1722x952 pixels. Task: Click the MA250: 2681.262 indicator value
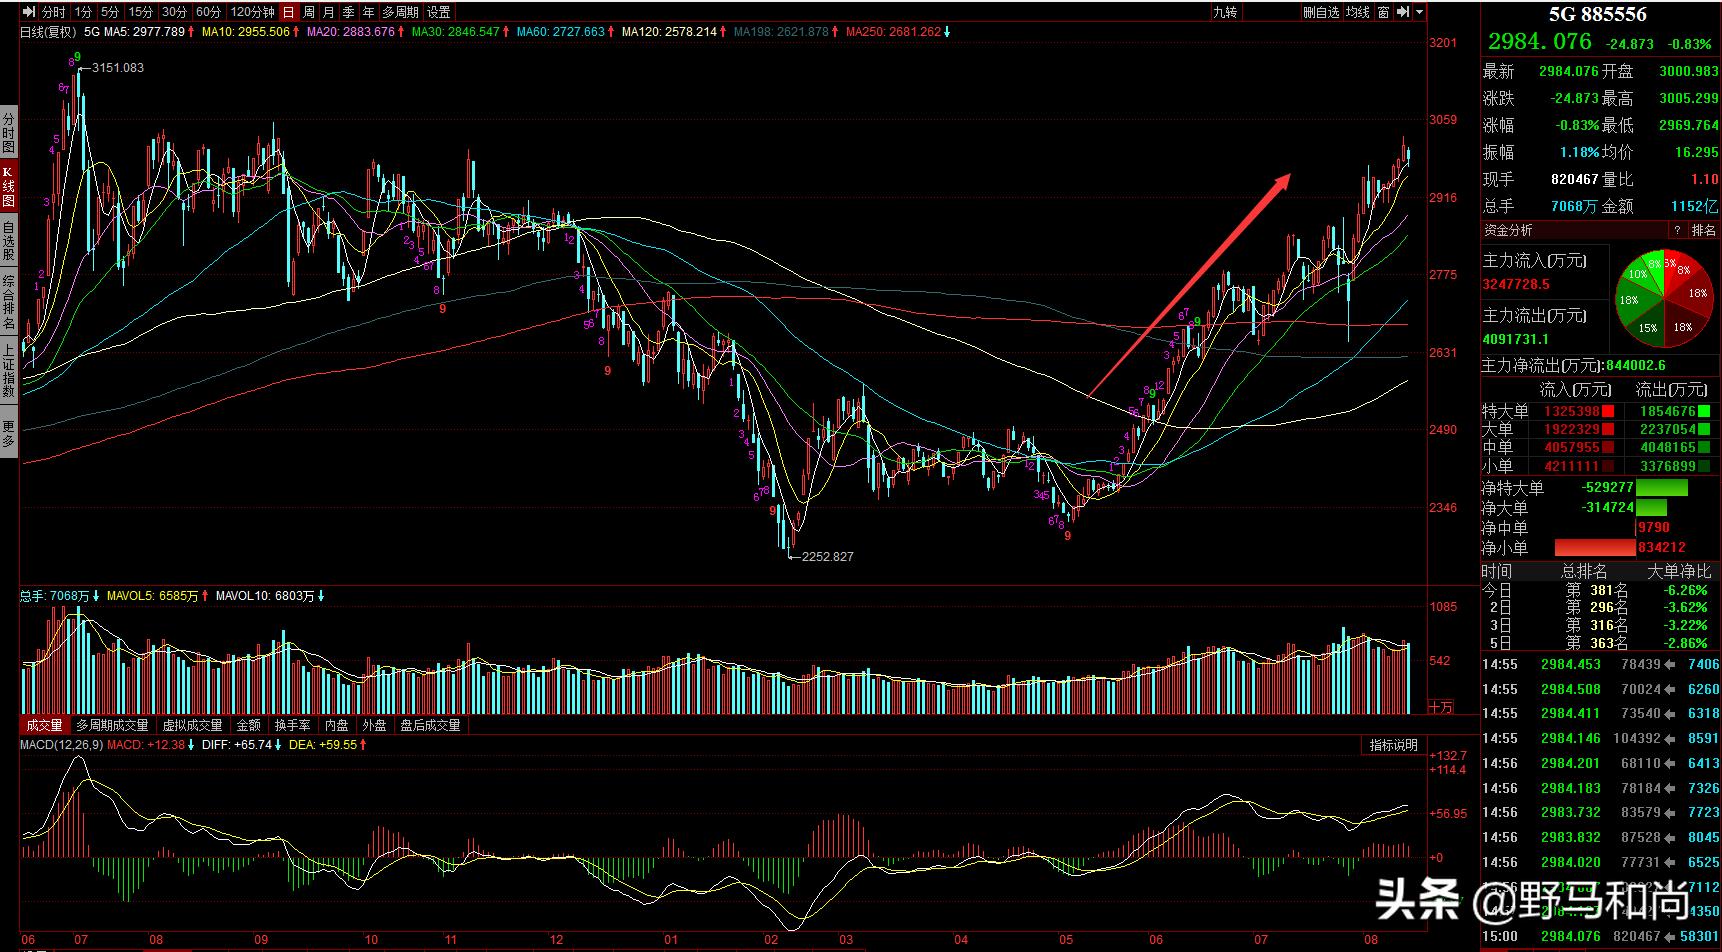pos(893,32)
